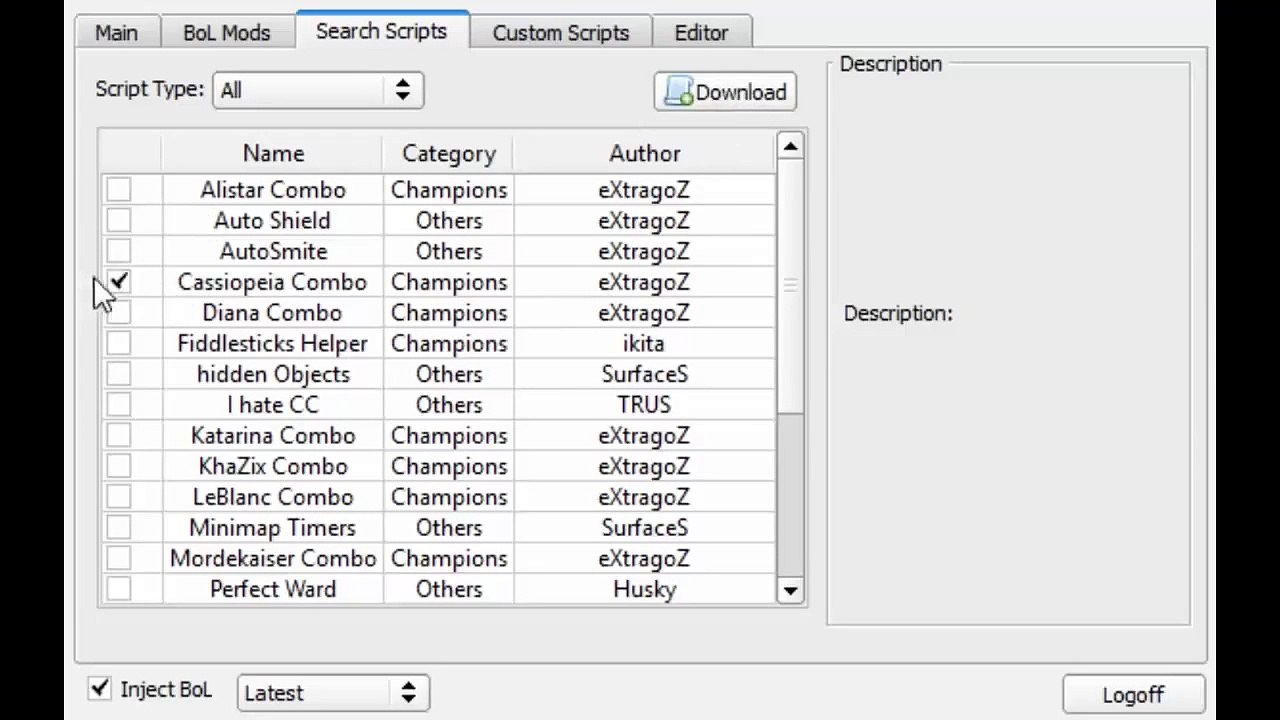The height and width of the screenshot is (720, 1280).
Task: Click the script list scrollbar thumb
Action: [x=790, y=286]
